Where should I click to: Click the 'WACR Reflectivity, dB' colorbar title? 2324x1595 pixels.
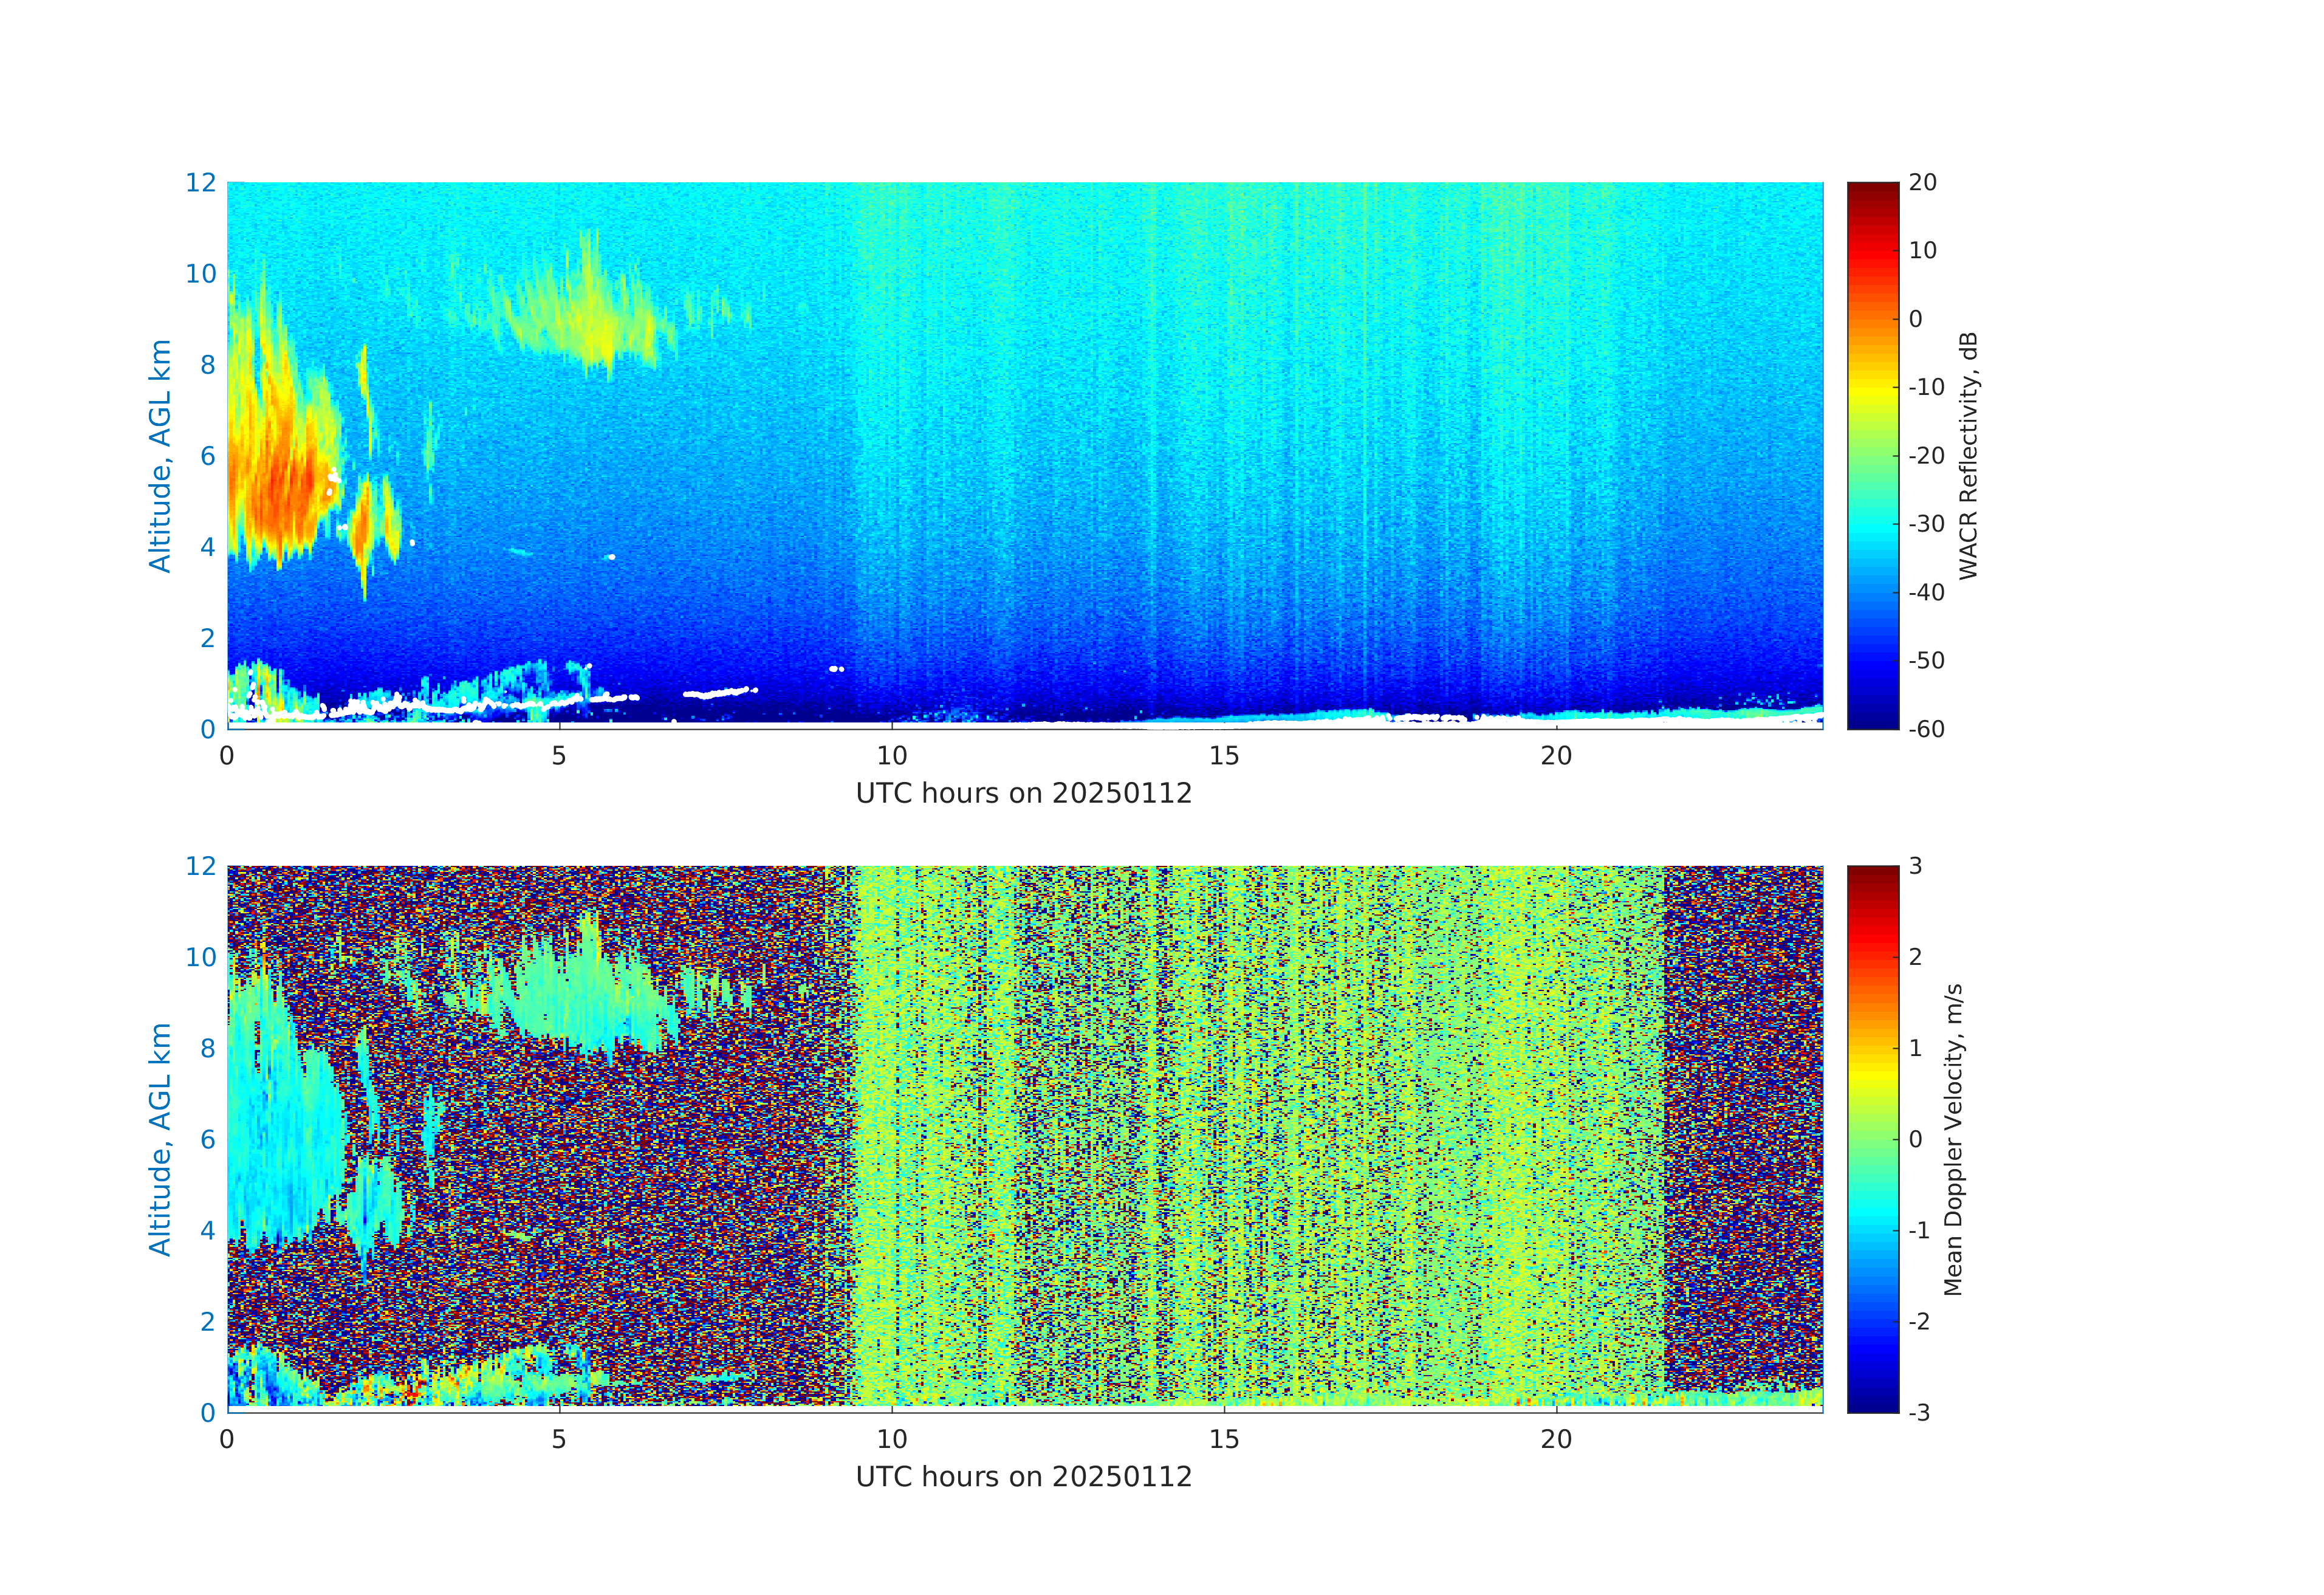pyautogui.click(x=1968, y=455)
